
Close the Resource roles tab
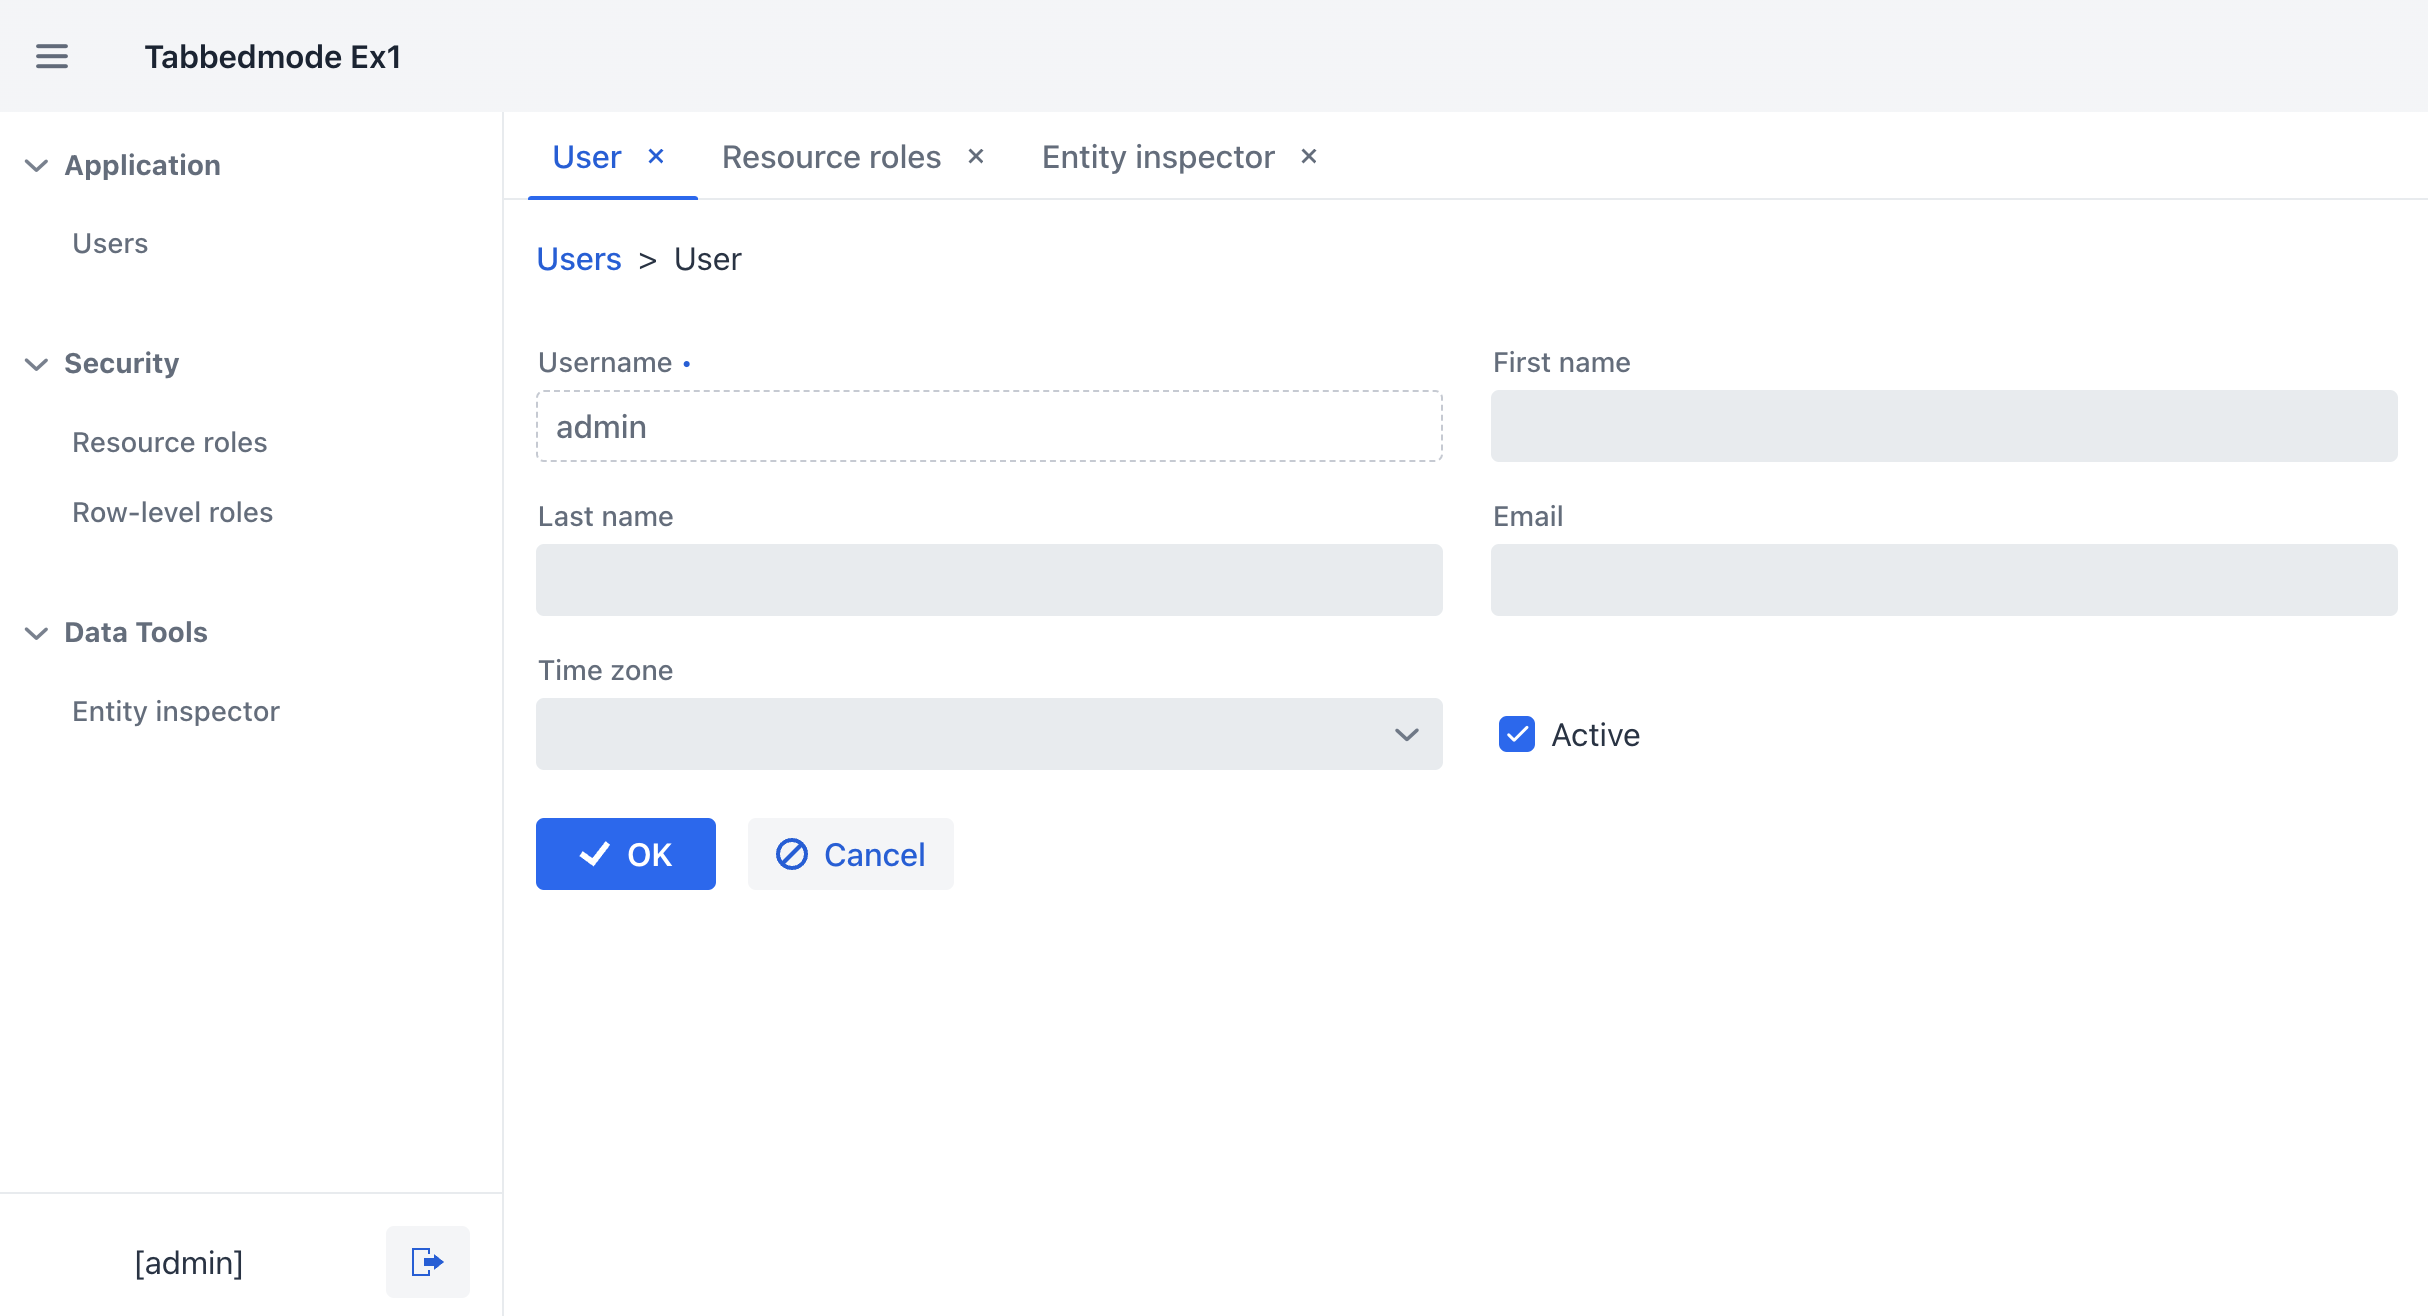(x=976, y=156)
